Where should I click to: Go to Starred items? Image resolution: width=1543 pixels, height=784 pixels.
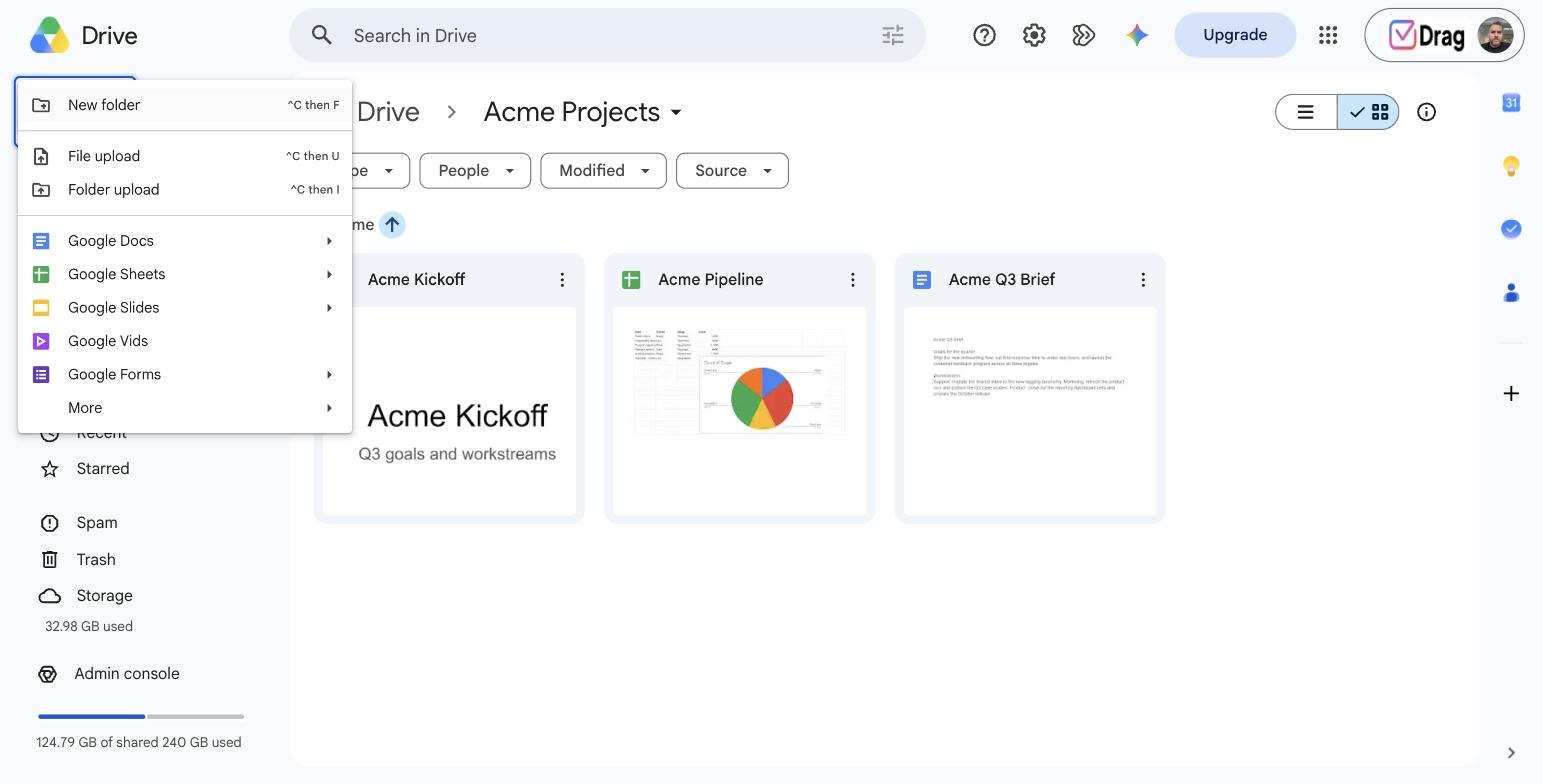tap(103, 469)
